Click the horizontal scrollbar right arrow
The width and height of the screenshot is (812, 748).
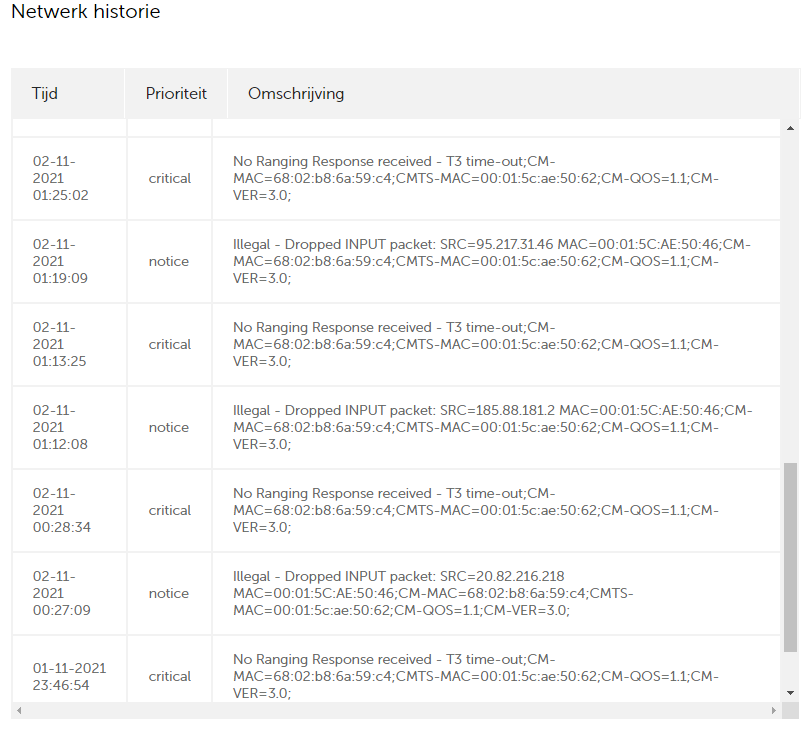(x=773, y=711)
